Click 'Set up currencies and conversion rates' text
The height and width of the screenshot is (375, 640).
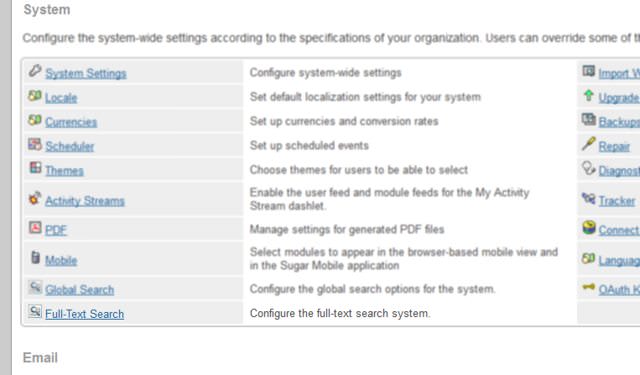point(344,121)
